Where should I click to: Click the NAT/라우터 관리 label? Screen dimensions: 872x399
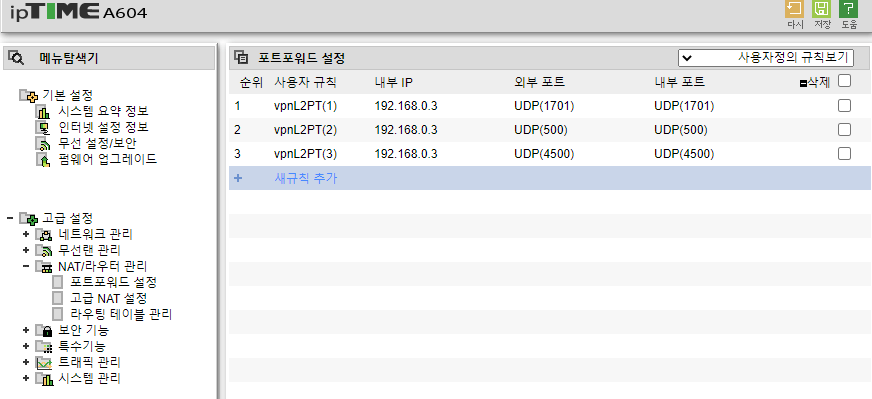[x=102, y=267]
